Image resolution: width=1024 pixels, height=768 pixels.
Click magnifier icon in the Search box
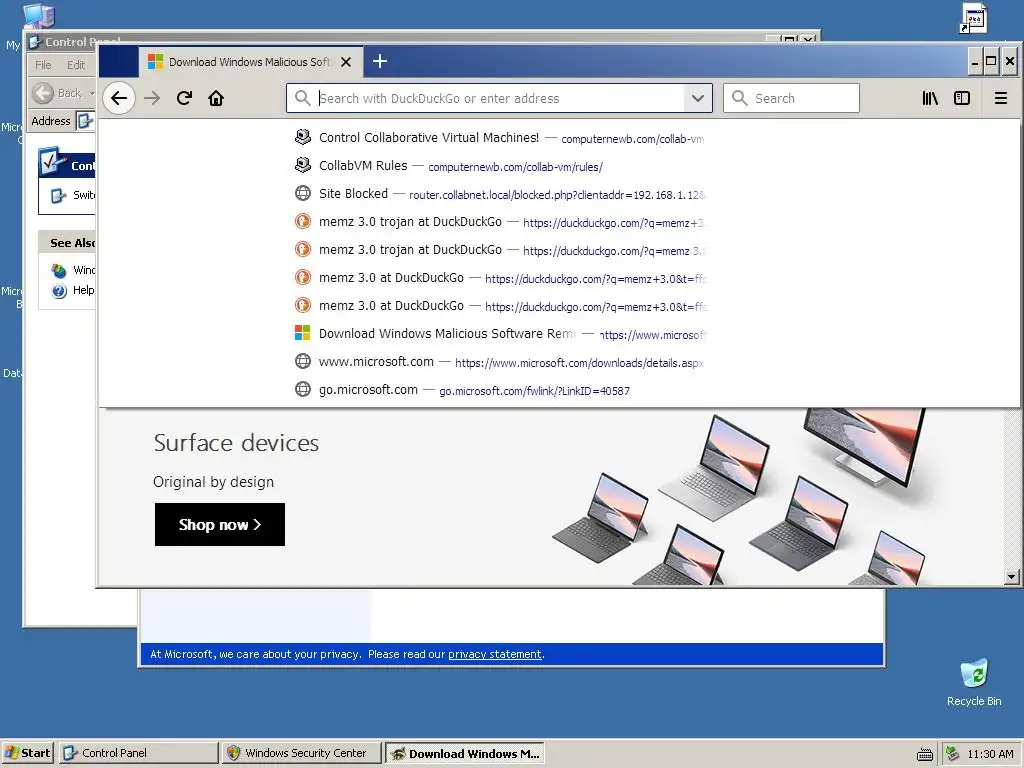click(x=739, y=99)
